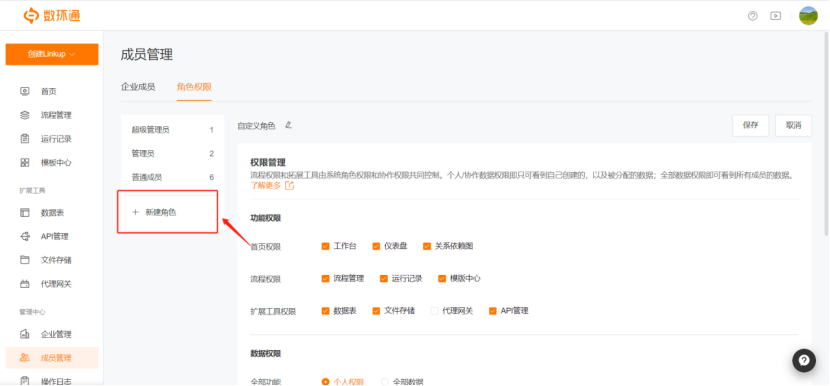Image resolution: width=830 pixels, height=386 pixels.
Task: Click the help question mark icon in header
Action: (752, 16)
